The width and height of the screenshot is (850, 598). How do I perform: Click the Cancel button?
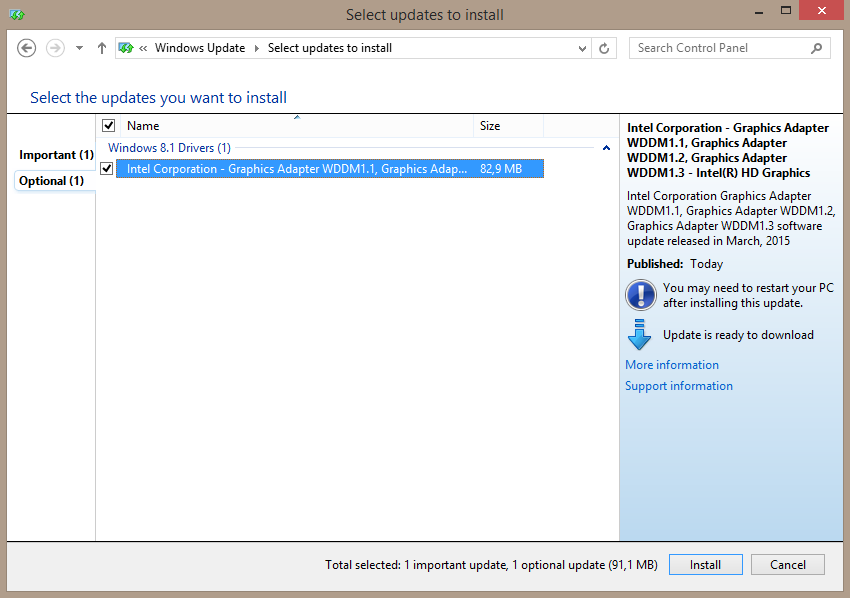click(x=788, y=564)
